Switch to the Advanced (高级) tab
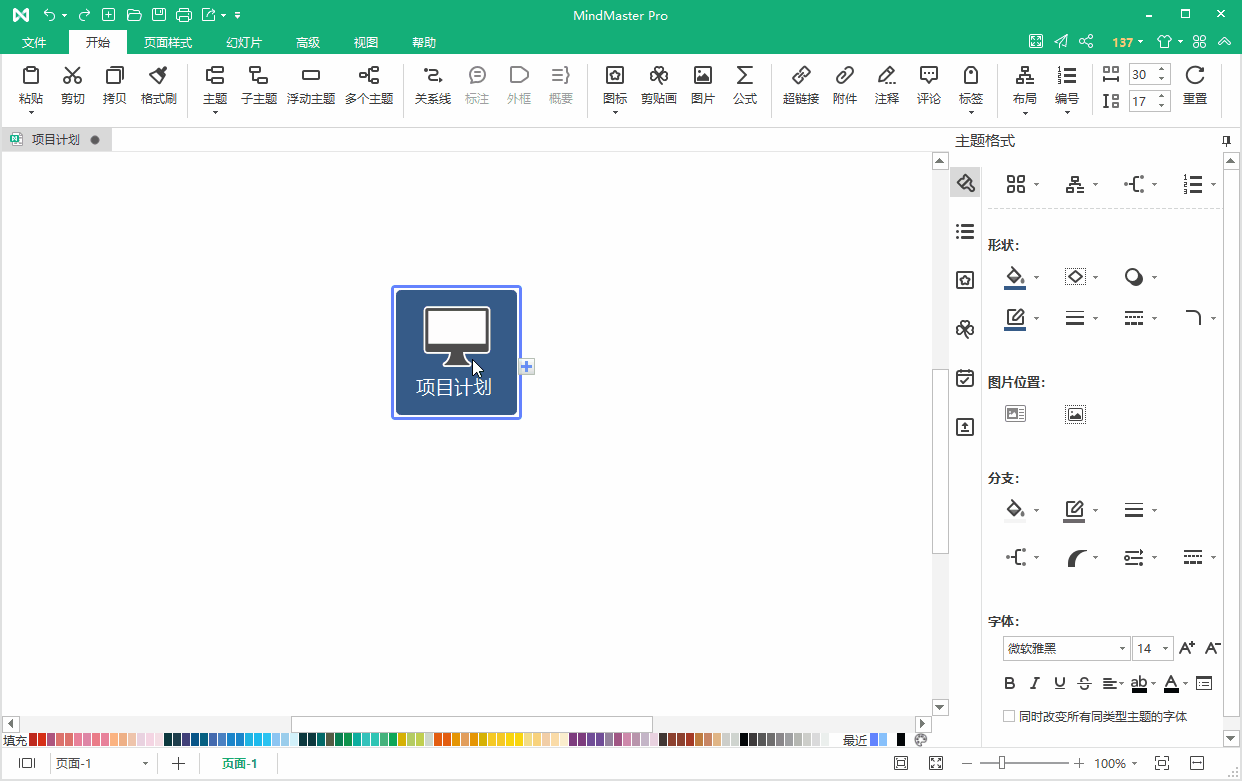 (308, 43)
